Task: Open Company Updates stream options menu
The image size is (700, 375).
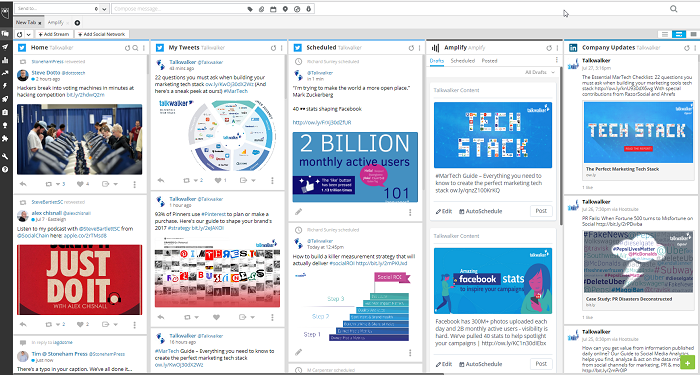Action: coord(695,48)
